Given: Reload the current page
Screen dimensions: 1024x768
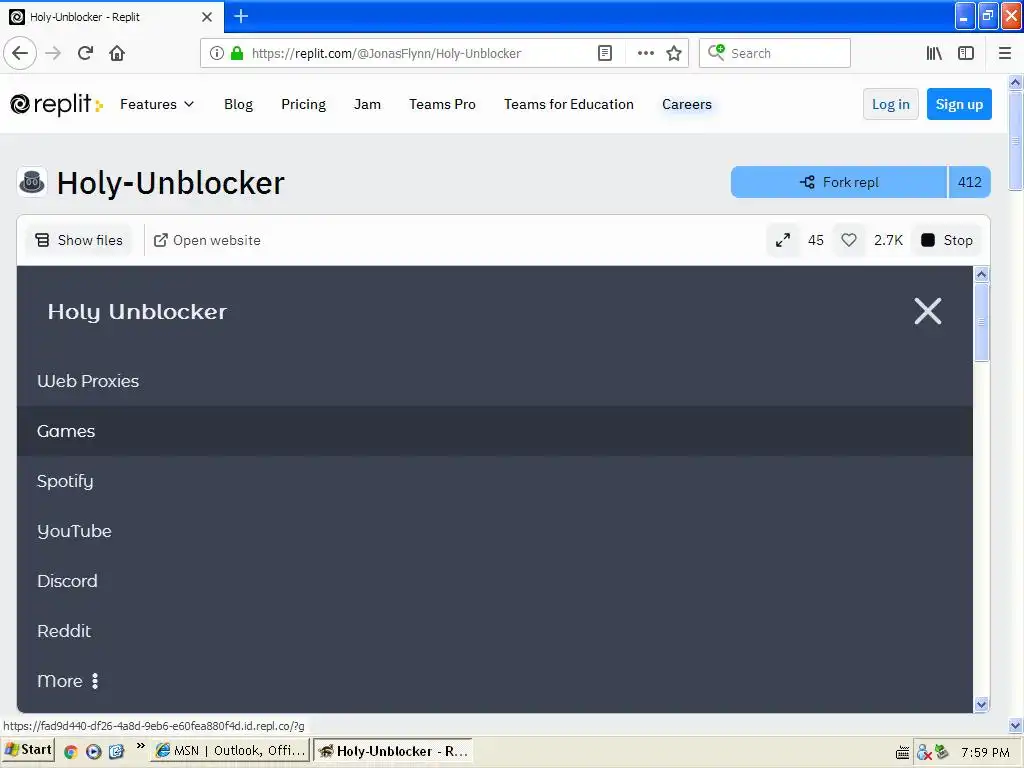Looking at the screenshot, I should (x=85, y=53).
